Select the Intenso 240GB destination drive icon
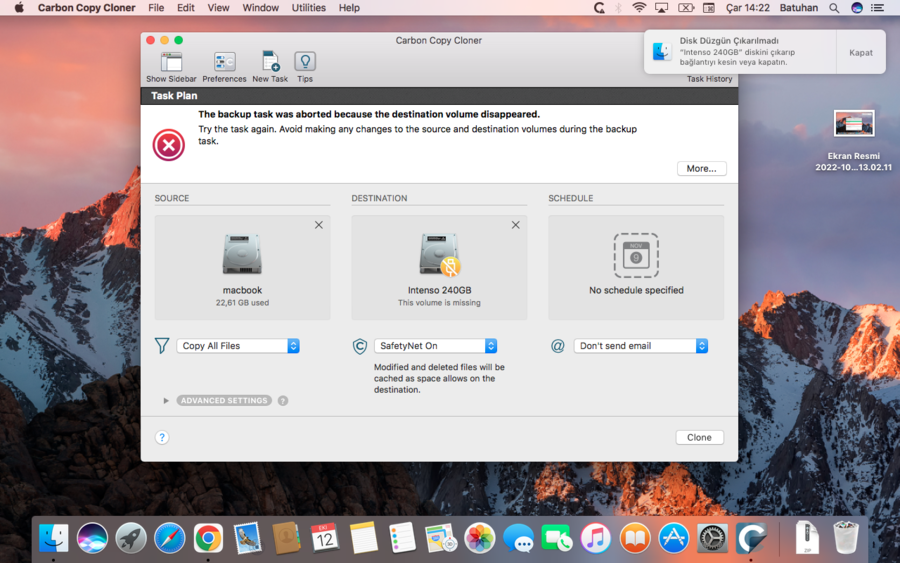Image resolution: width=900 pixels, height=563 pixels. tap(439, 254)
